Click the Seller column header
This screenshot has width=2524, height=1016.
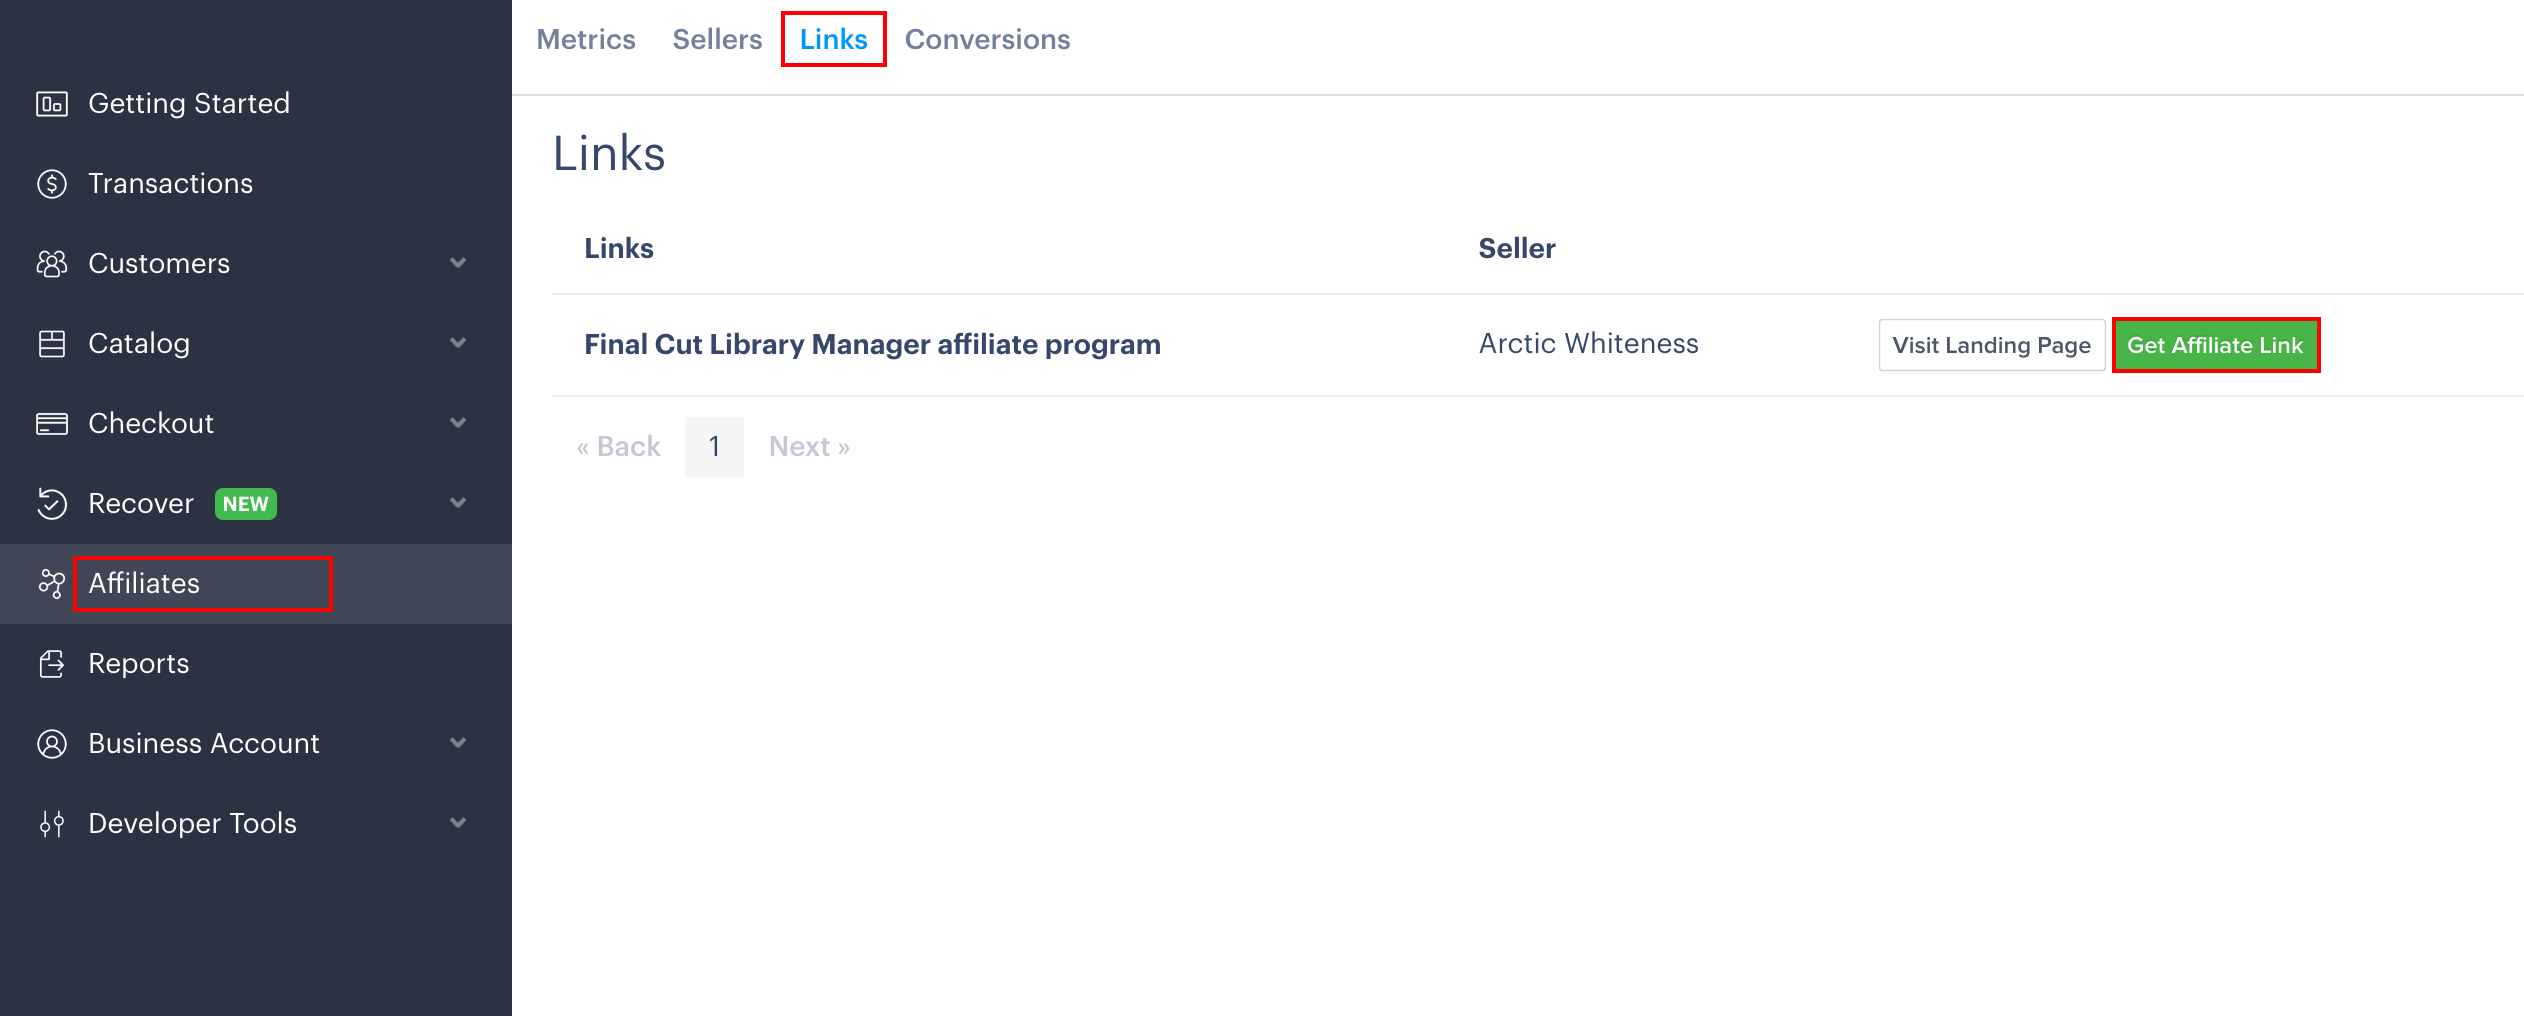pyautogui.click(x=1517, y=249)
